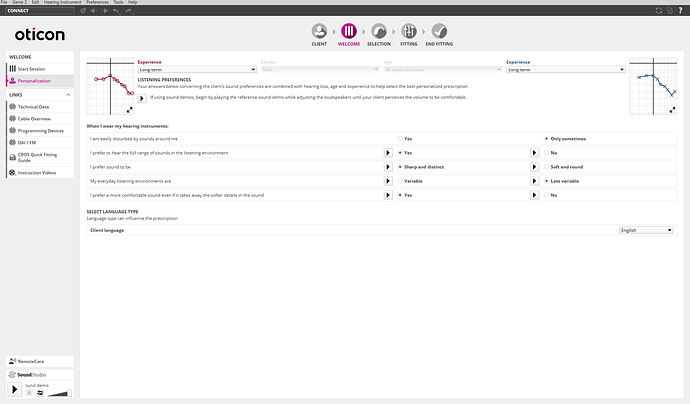The image size is (690, 404).
Task: Select Yes for more comfortable sound
Action: tap(400, 195)
